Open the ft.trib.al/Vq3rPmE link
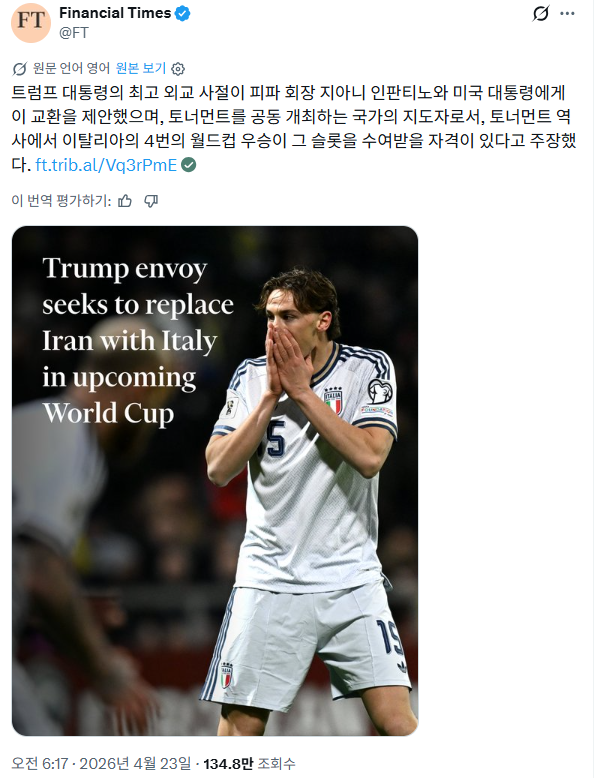This screenshot has height=778, width=594. [106, 165]
